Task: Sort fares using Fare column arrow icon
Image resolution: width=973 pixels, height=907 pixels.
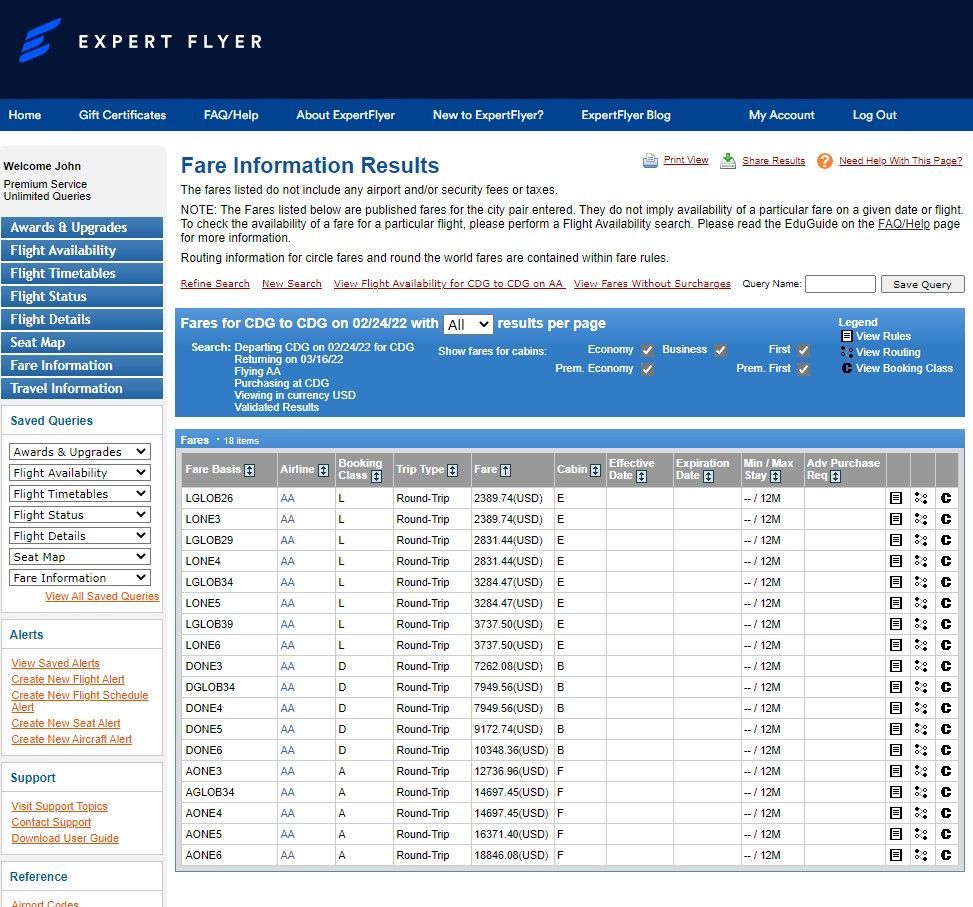Action: point(506,470)
